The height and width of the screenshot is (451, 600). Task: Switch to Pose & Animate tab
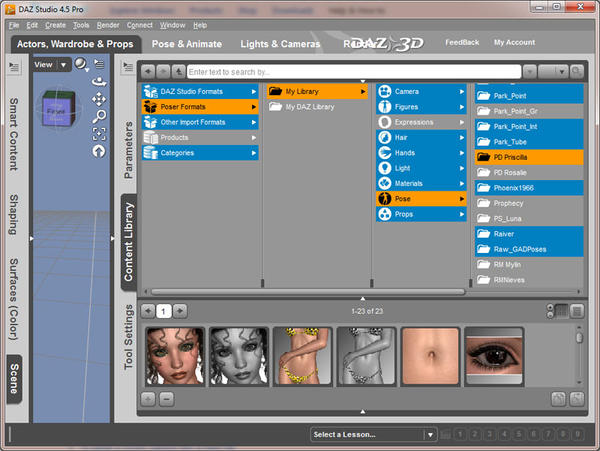coord(187,44)
